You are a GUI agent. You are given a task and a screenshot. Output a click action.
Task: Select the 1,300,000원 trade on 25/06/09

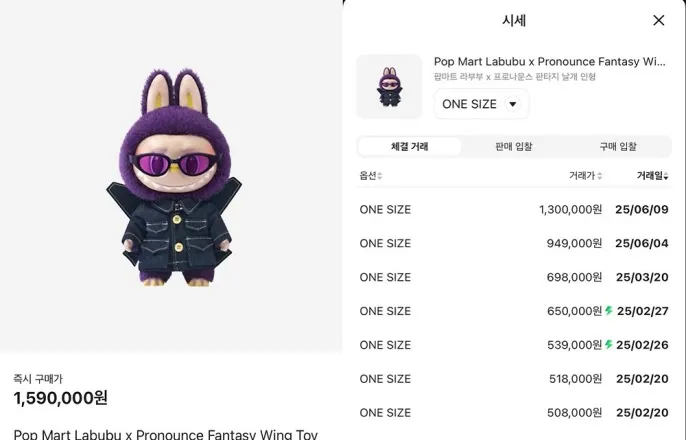coord(514,210)
